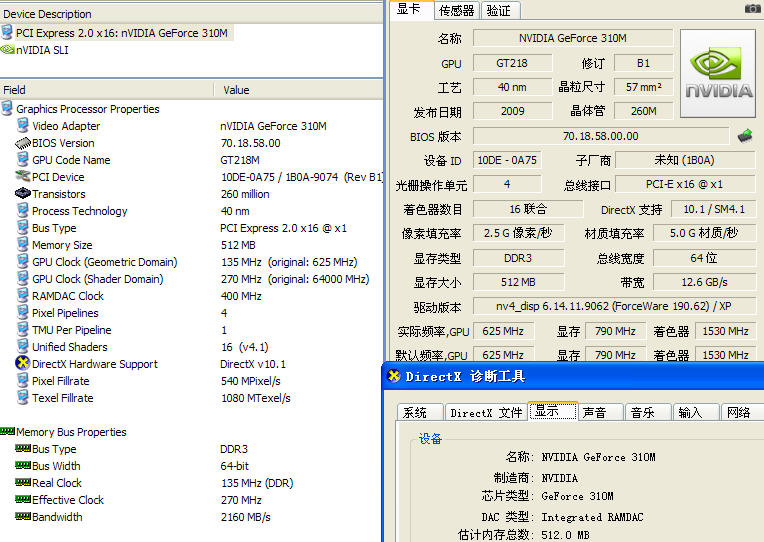The image size is (764, 542).
Task: Click the GPU Clock (Geometric Domain) icon
Action: coord(22,262)
